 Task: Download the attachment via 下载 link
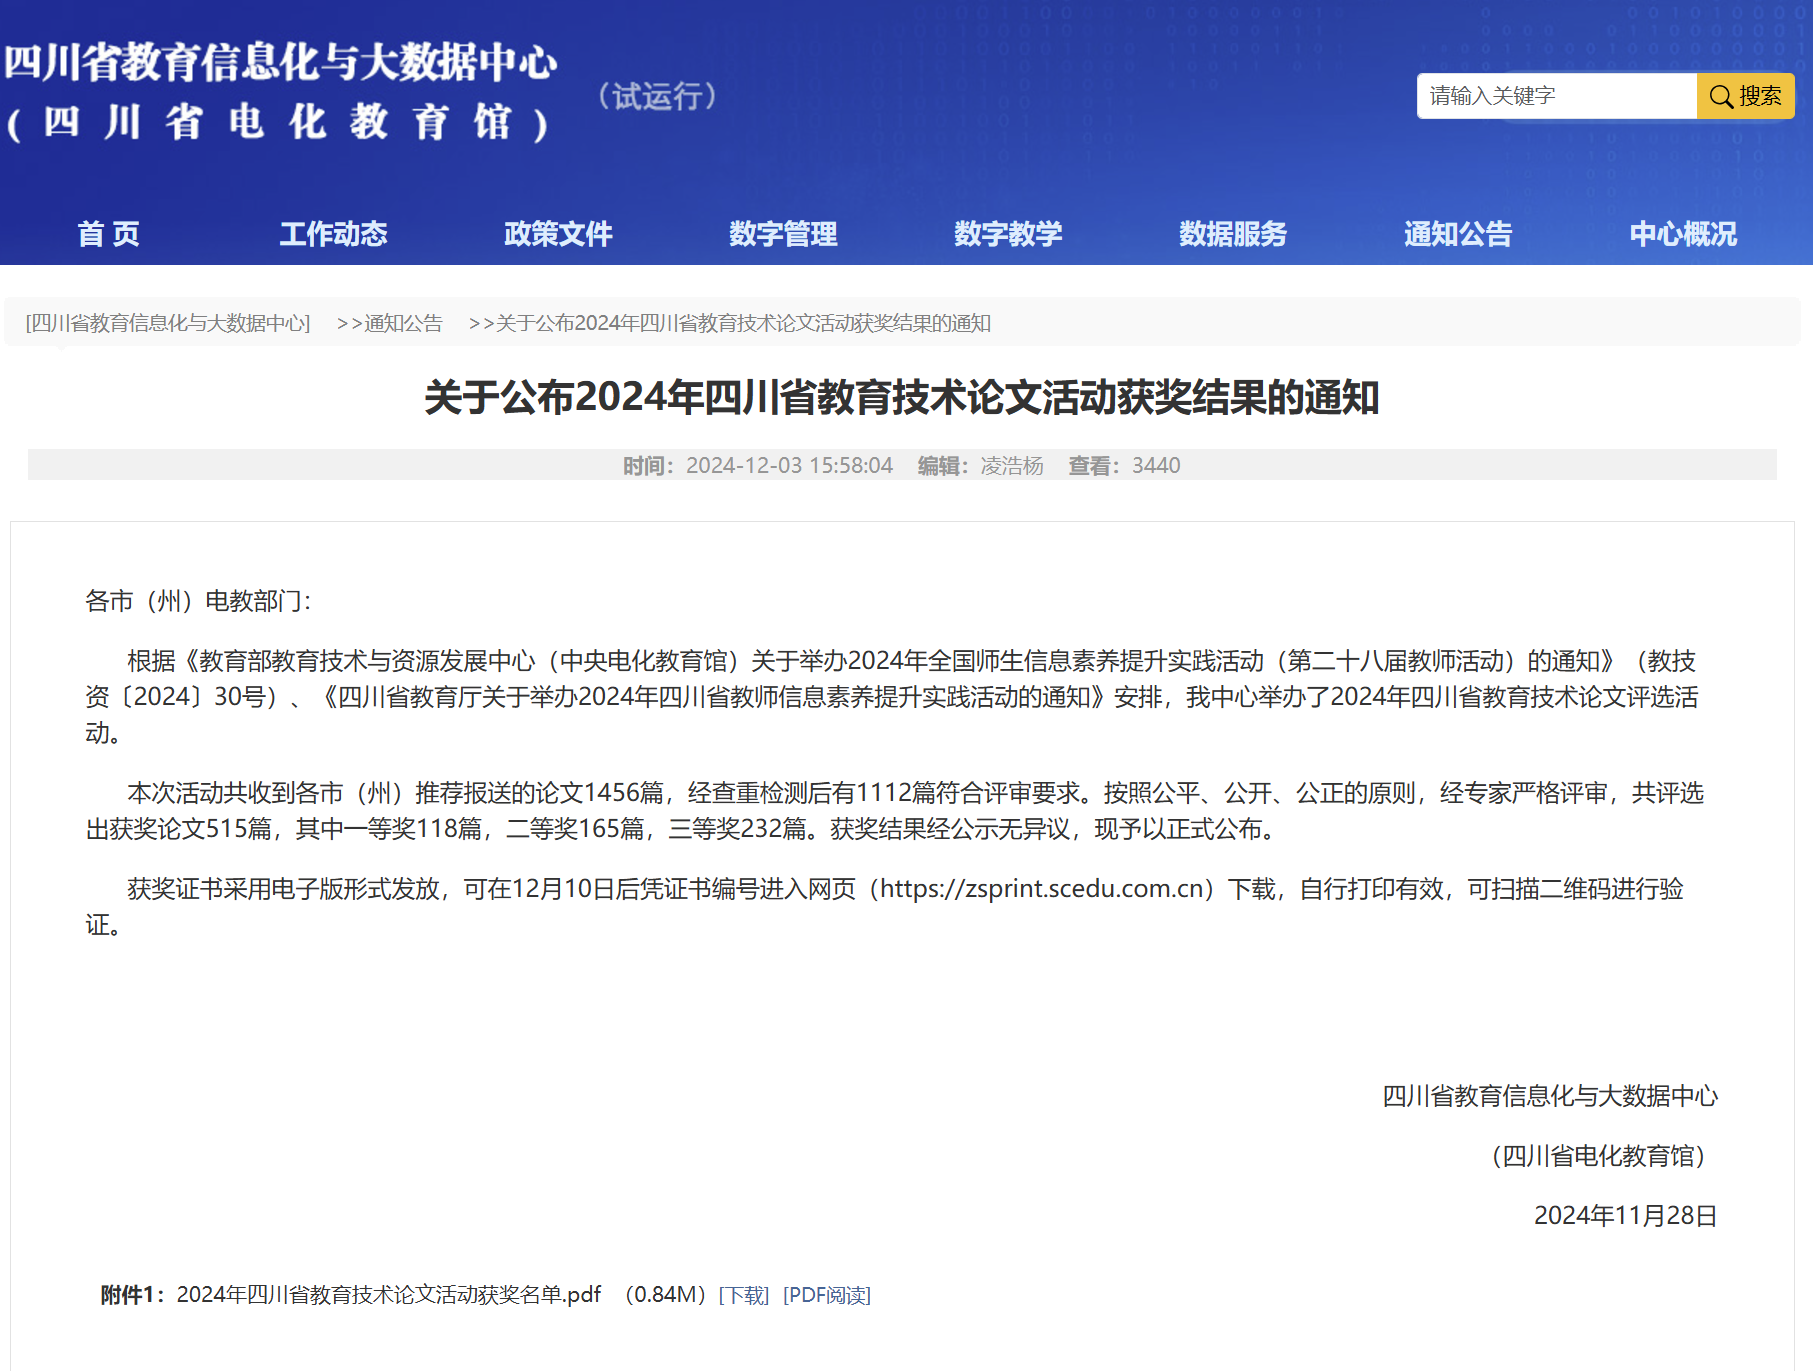tap(744, 1296)
